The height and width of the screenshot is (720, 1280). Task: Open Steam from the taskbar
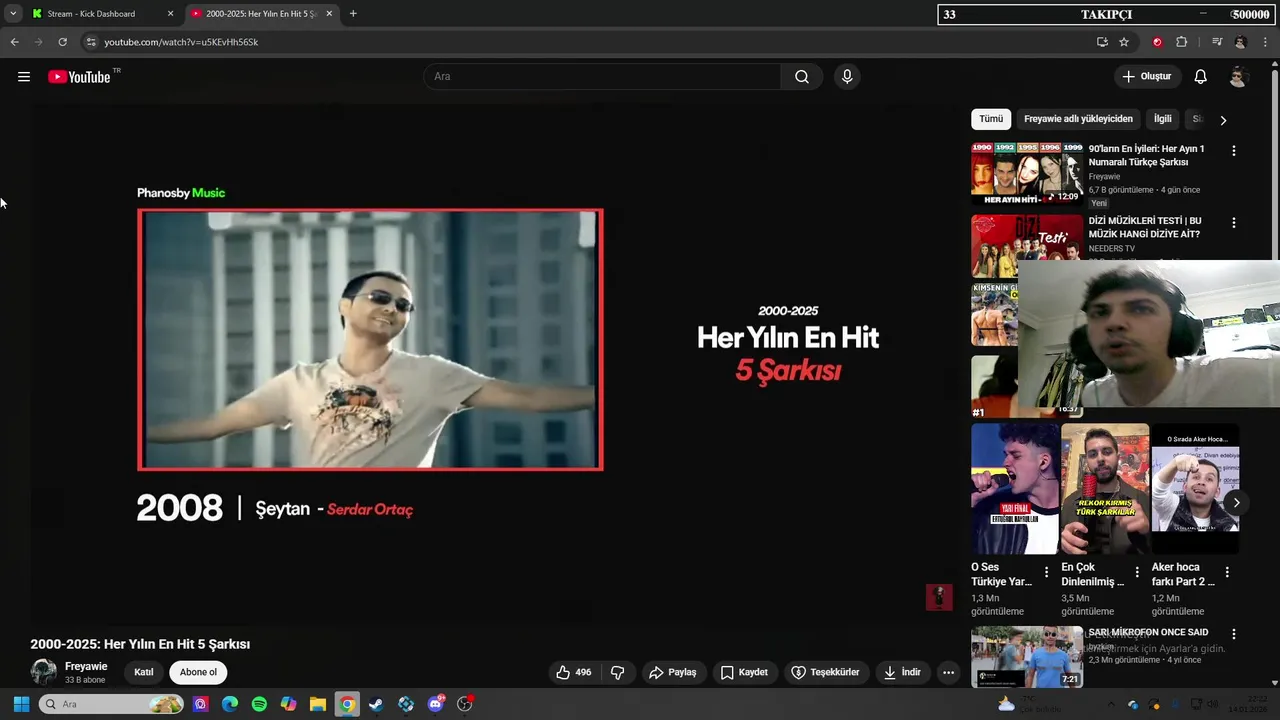pyautogui.click(x=376, y=704)
